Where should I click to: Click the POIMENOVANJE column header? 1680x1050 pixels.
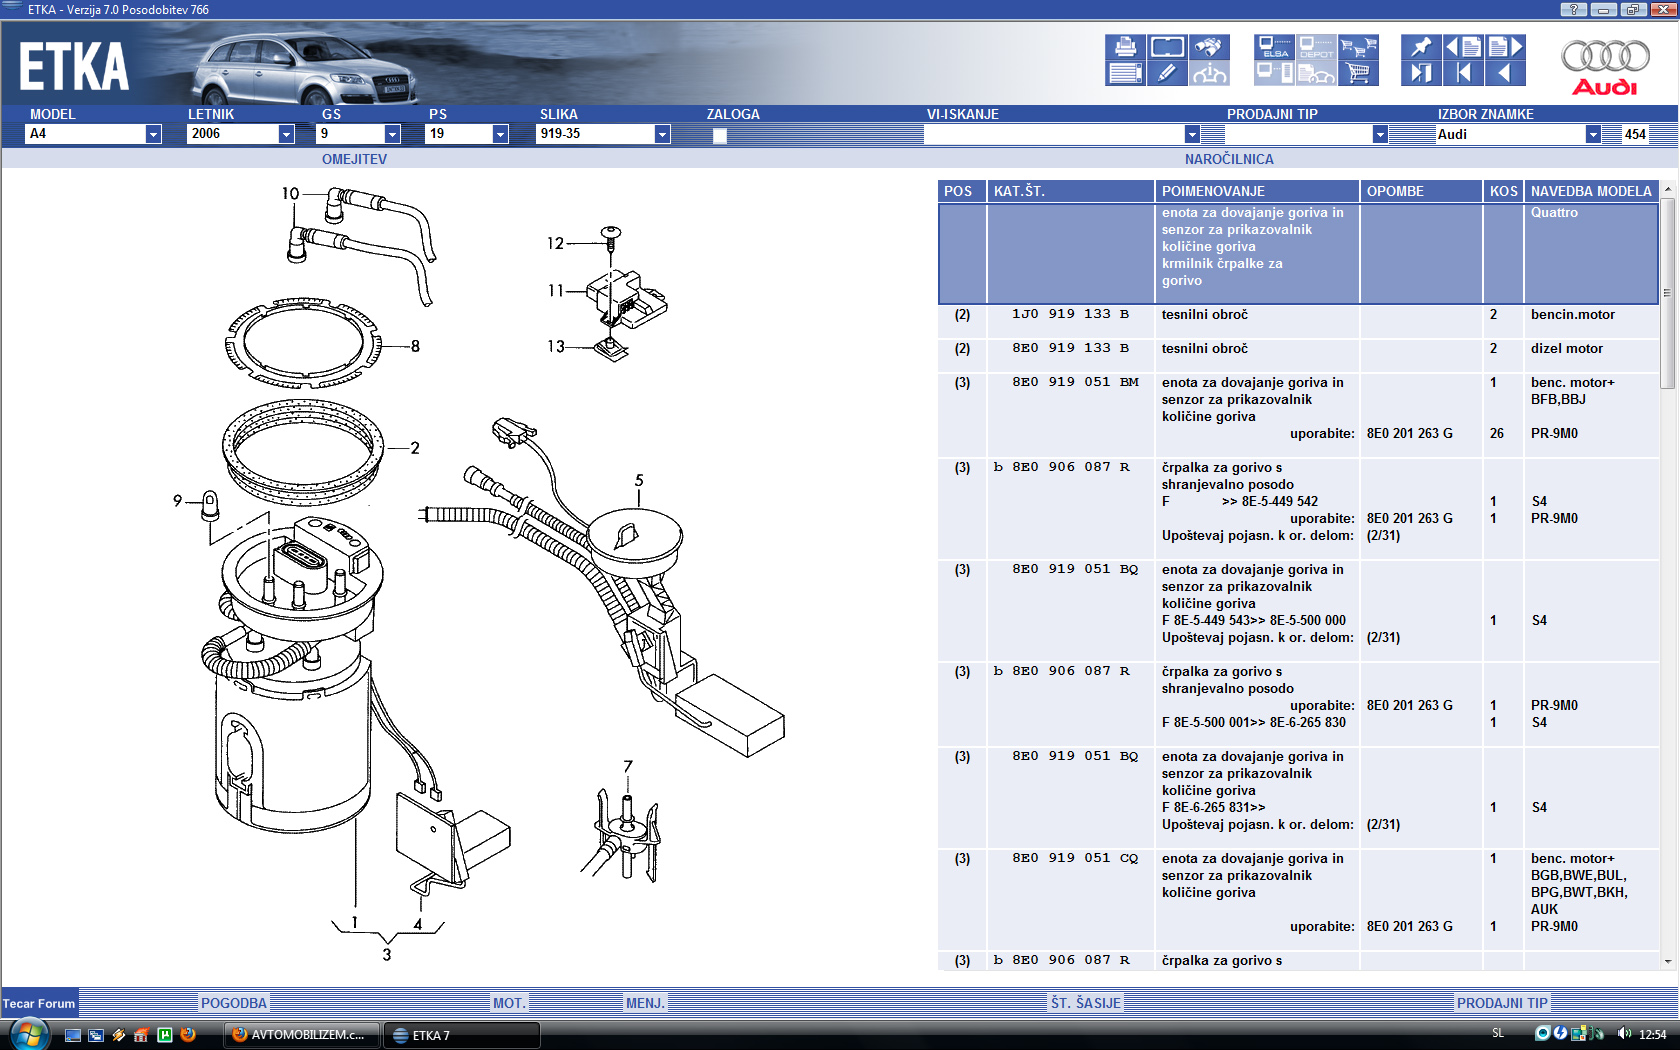(1257, 191)
